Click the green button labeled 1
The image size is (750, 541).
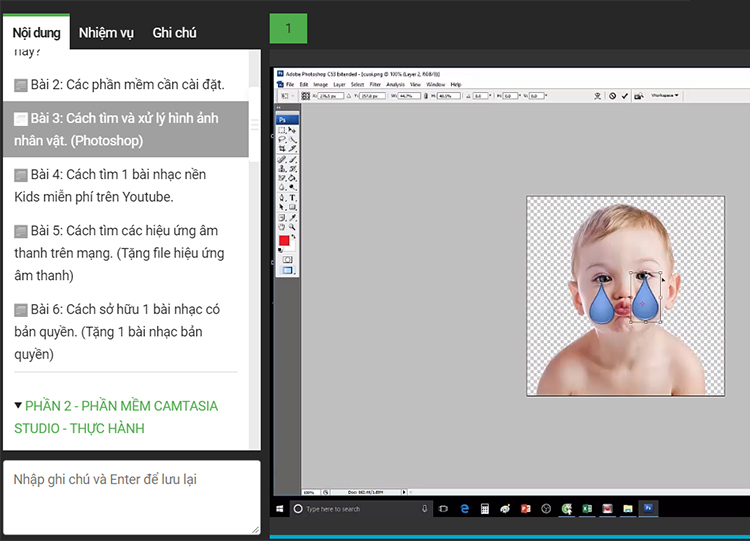[x=288, y=29]
